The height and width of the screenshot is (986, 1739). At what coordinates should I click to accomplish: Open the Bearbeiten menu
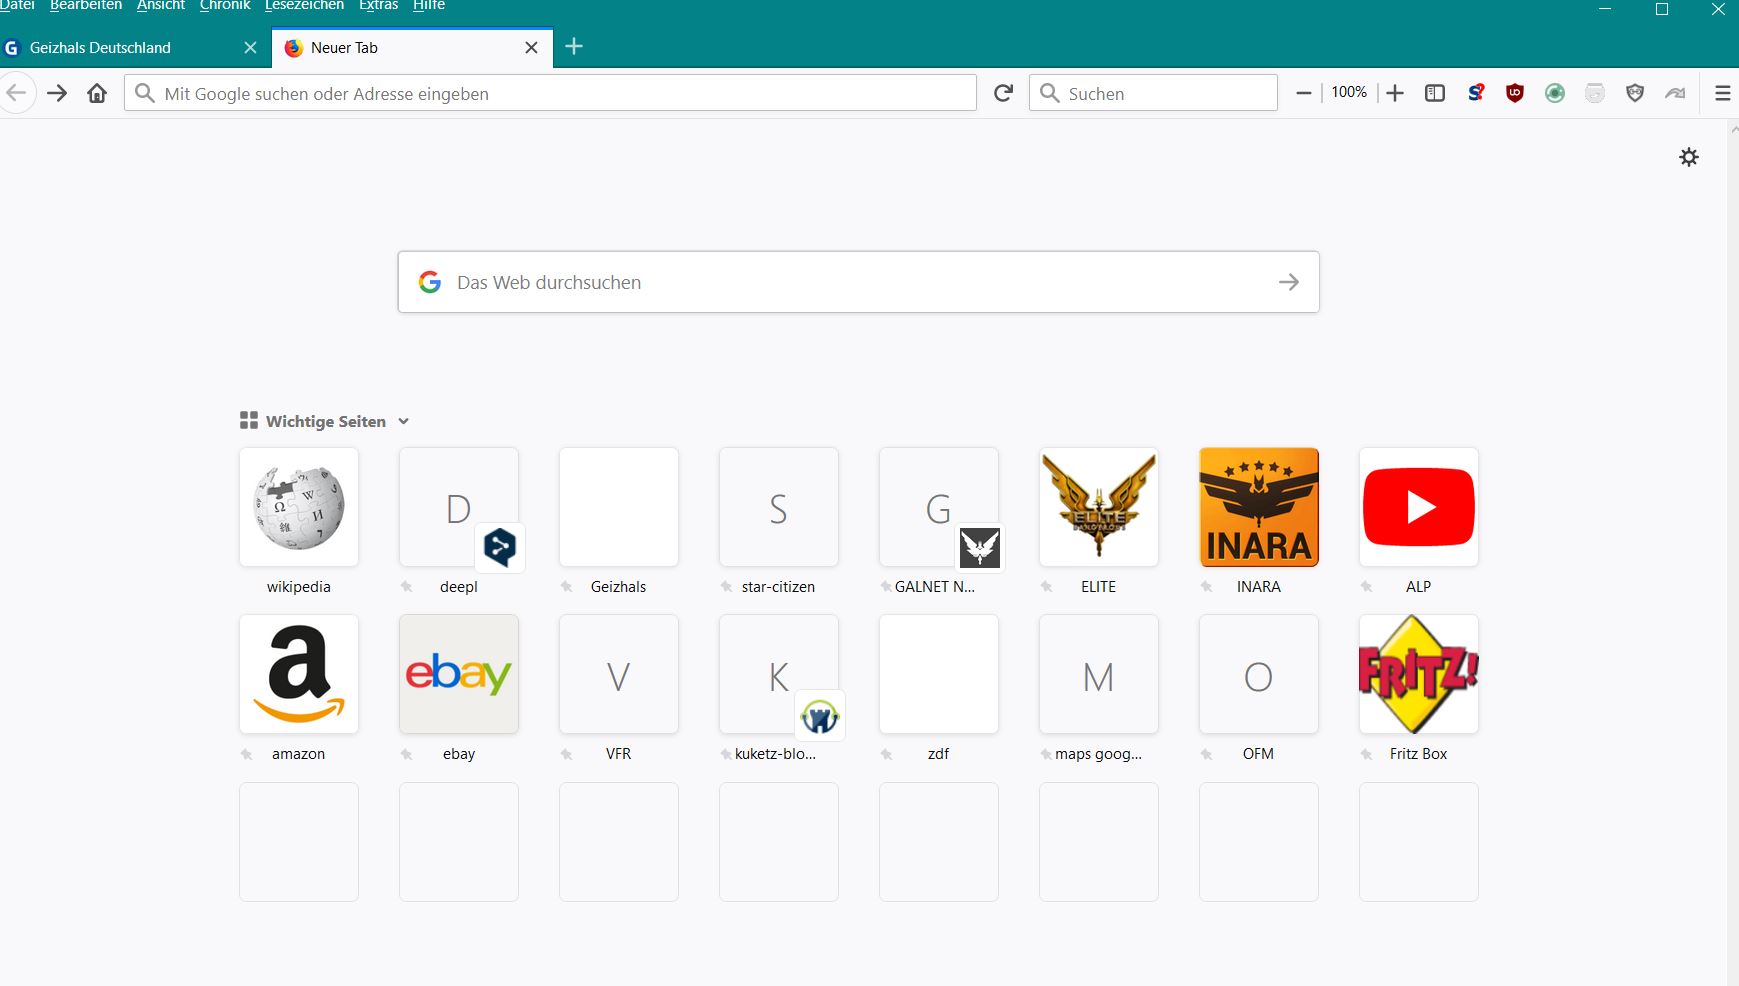(86, 5)
